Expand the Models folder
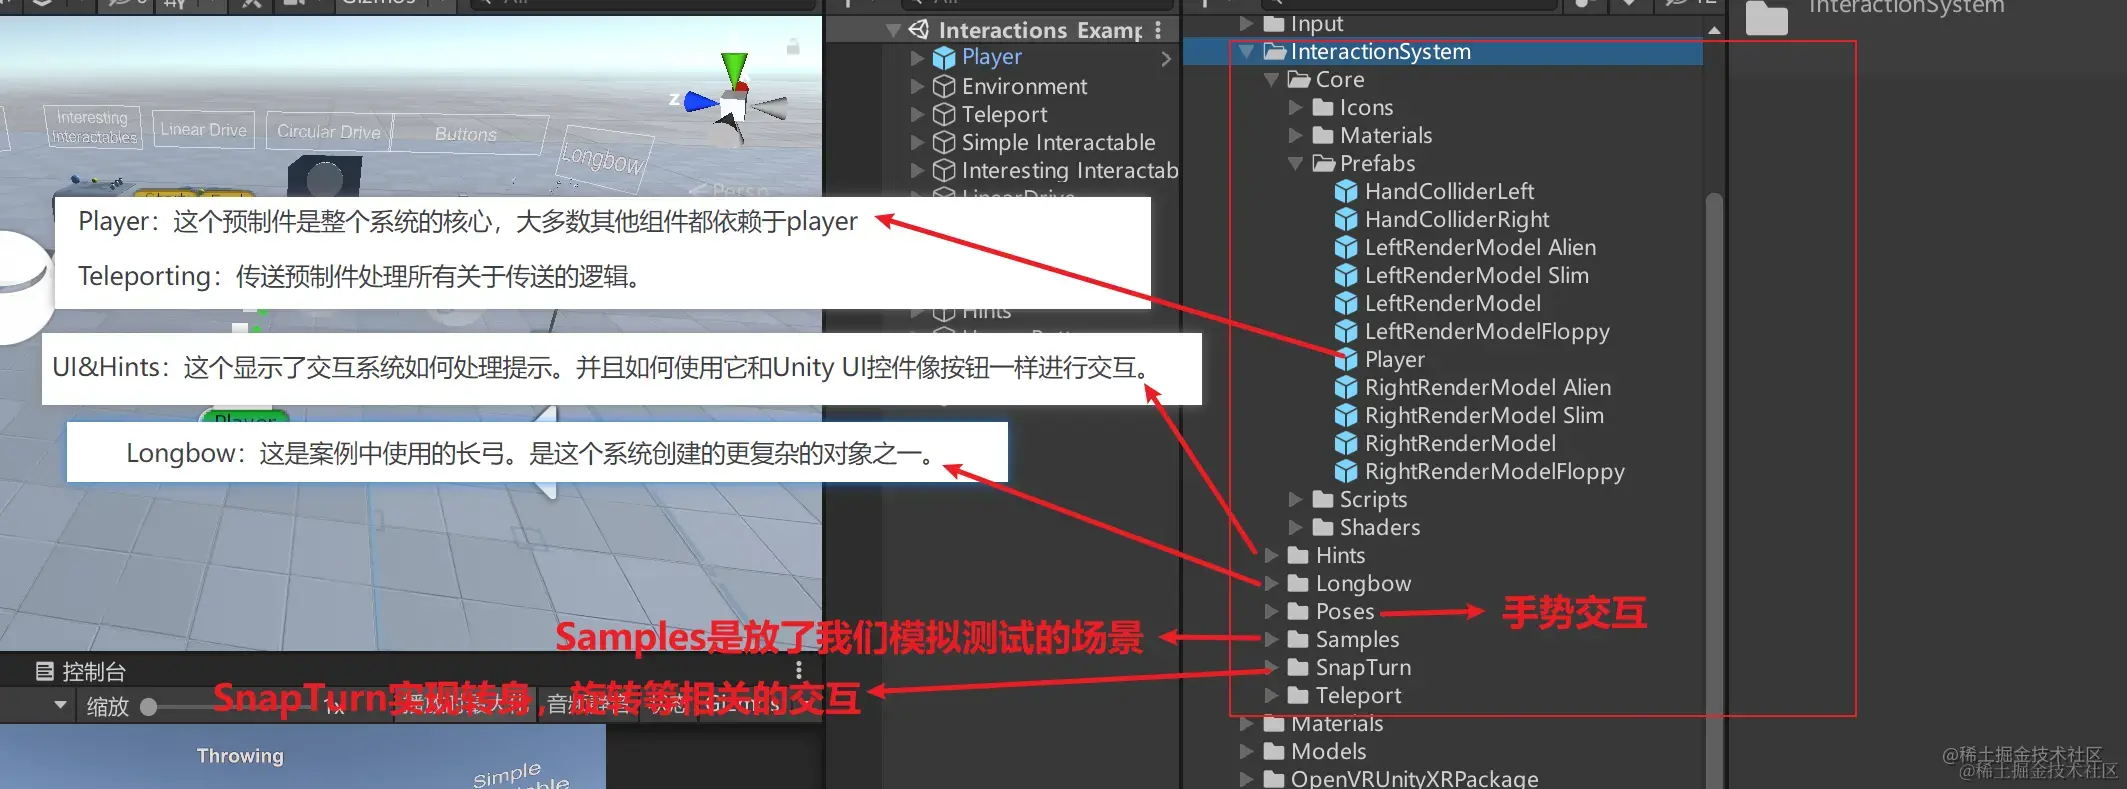 tap(1246, 751)
